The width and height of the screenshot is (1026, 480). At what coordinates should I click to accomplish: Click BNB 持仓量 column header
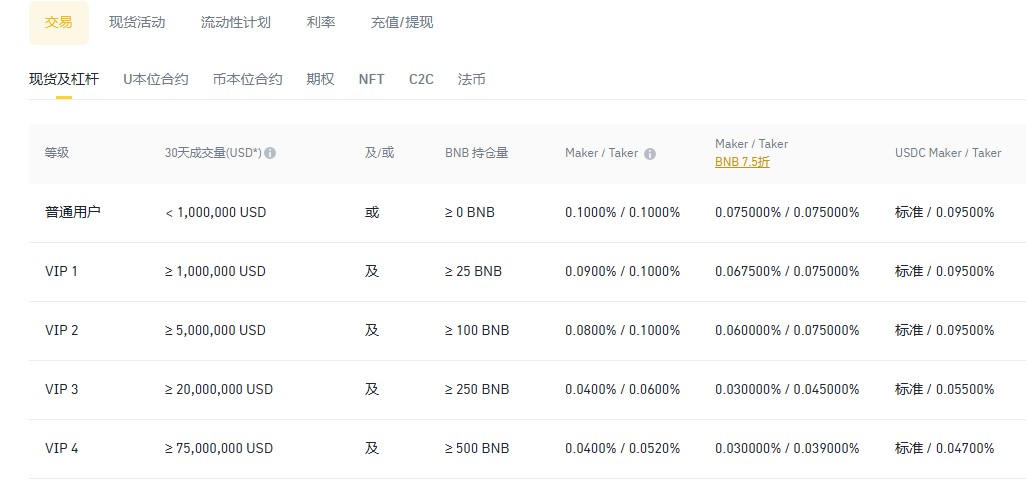click(476, 153)
